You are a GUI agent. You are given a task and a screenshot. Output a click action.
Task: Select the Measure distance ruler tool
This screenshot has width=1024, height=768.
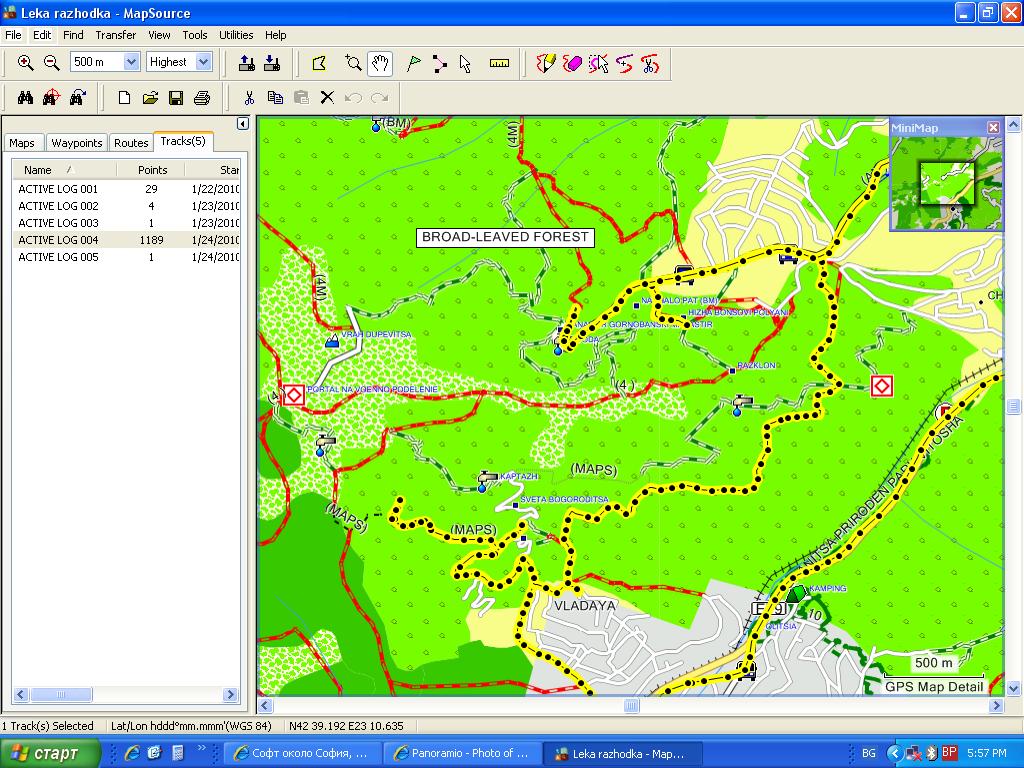pos(499,64)
